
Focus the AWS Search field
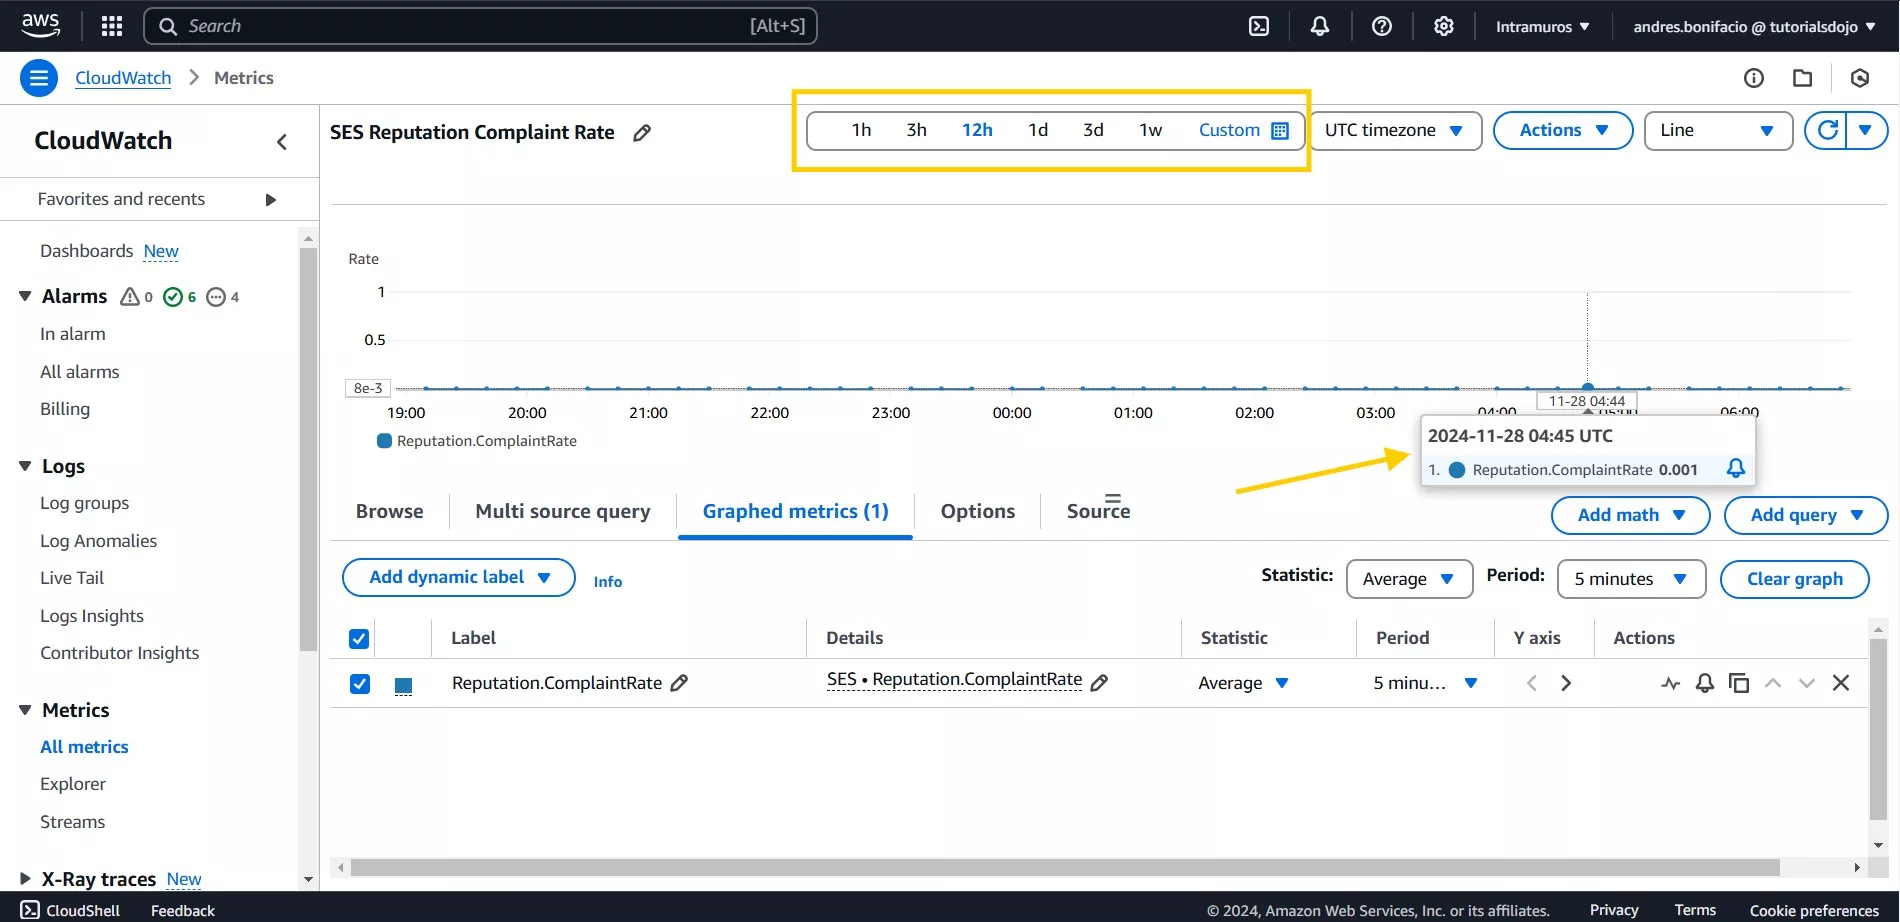click(x=480, y=26)
